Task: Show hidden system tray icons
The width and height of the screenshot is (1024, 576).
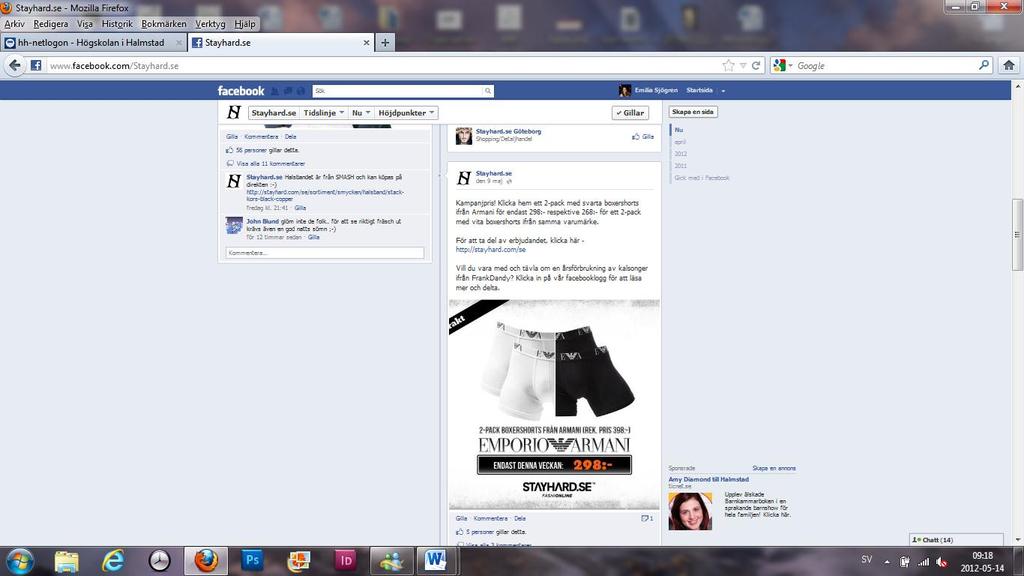Action: pos(887,562)
